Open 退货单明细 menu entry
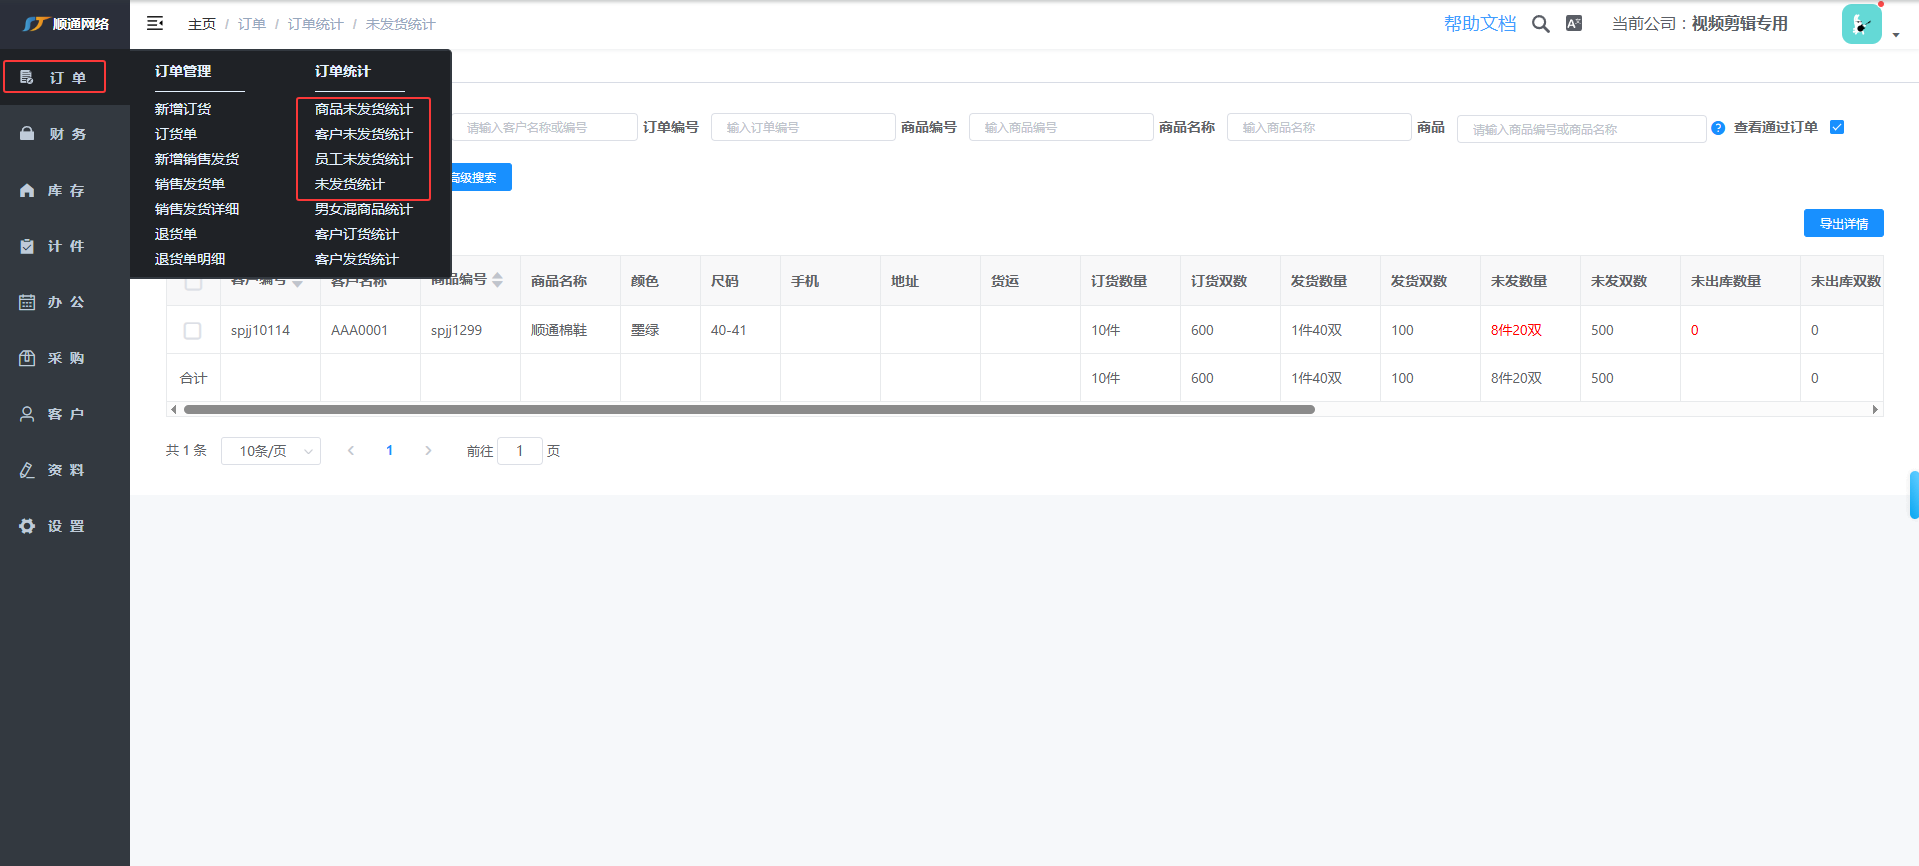The image size is (1919, 866). (190, 259)
